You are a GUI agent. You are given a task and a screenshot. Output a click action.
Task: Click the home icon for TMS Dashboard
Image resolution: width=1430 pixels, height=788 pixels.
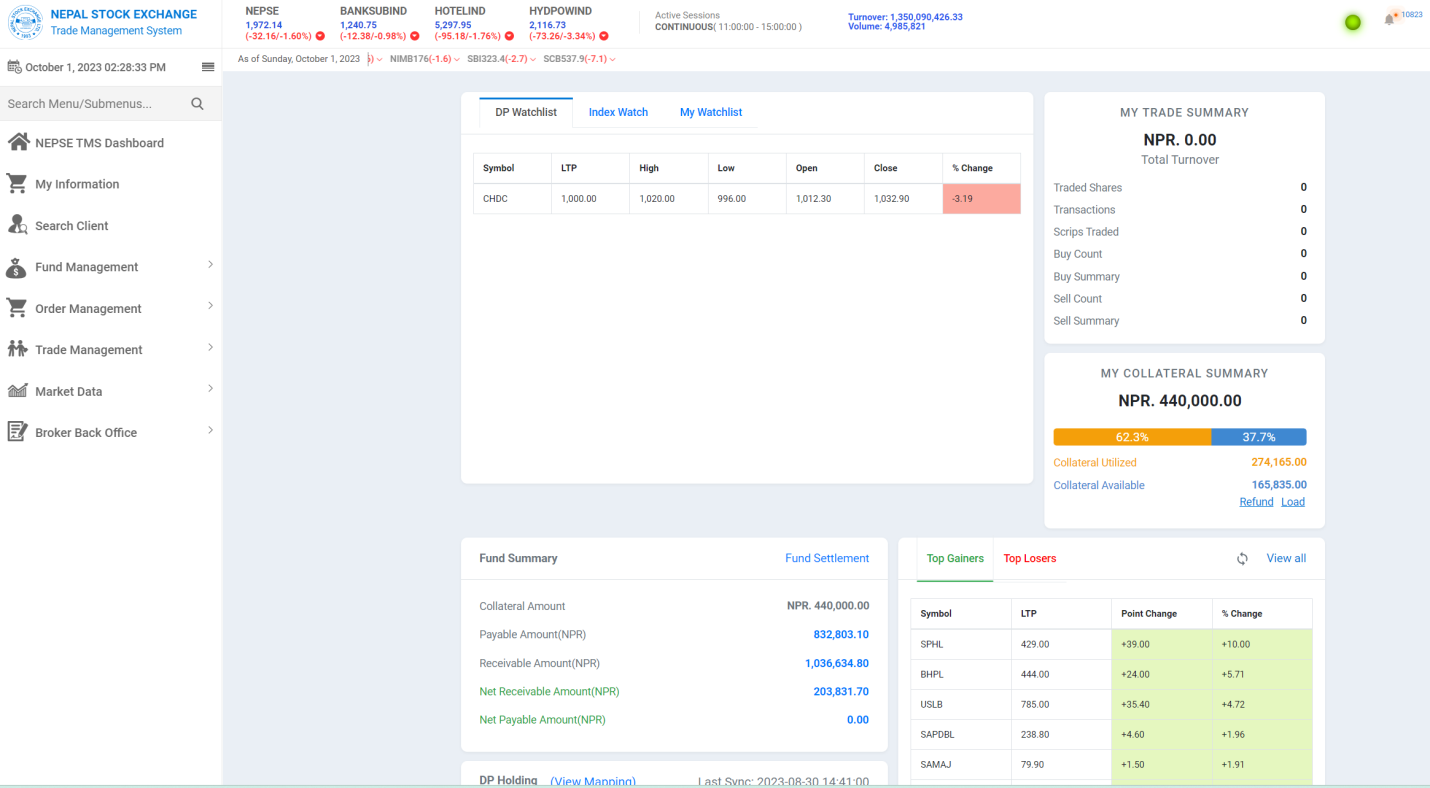[18, 142]
